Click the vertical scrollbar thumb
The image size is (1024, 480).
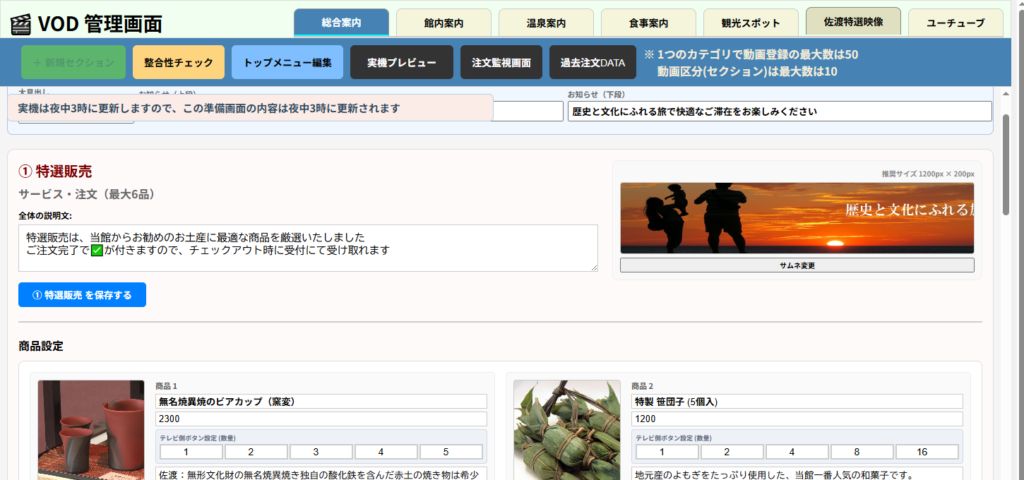[1006, 164]
